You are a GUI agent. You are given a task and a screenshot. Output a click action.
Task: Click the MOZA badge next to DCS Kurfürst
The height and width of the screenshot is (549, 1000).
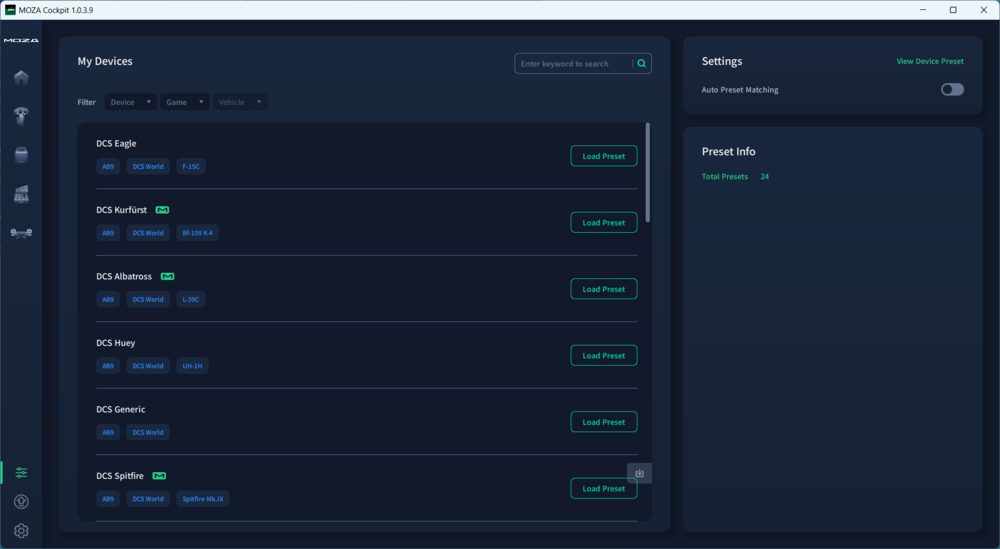[x=163, y=210]
